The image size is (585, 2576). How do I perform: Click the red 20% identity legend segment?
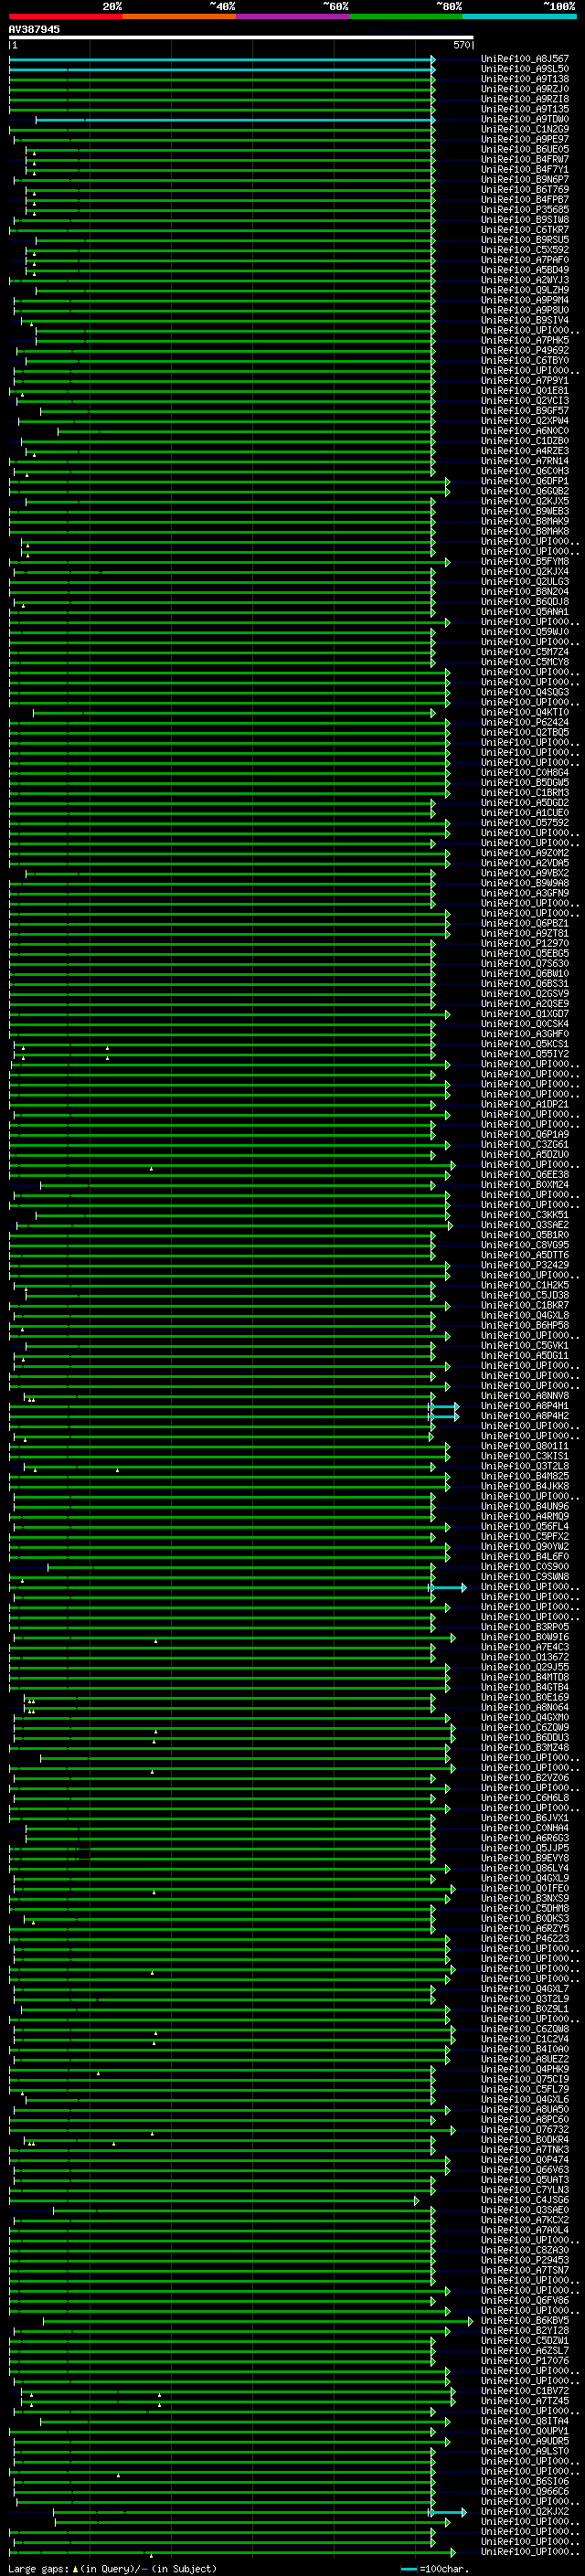[66, 16]
